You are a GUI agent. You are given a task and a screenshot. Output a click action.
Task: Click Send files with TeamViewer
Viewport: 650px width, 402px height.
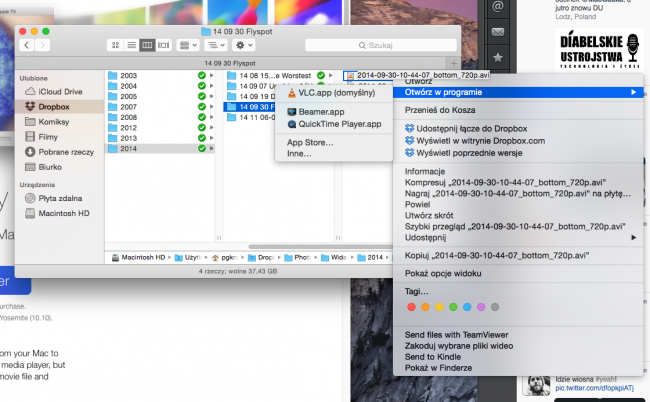point(456,335)
